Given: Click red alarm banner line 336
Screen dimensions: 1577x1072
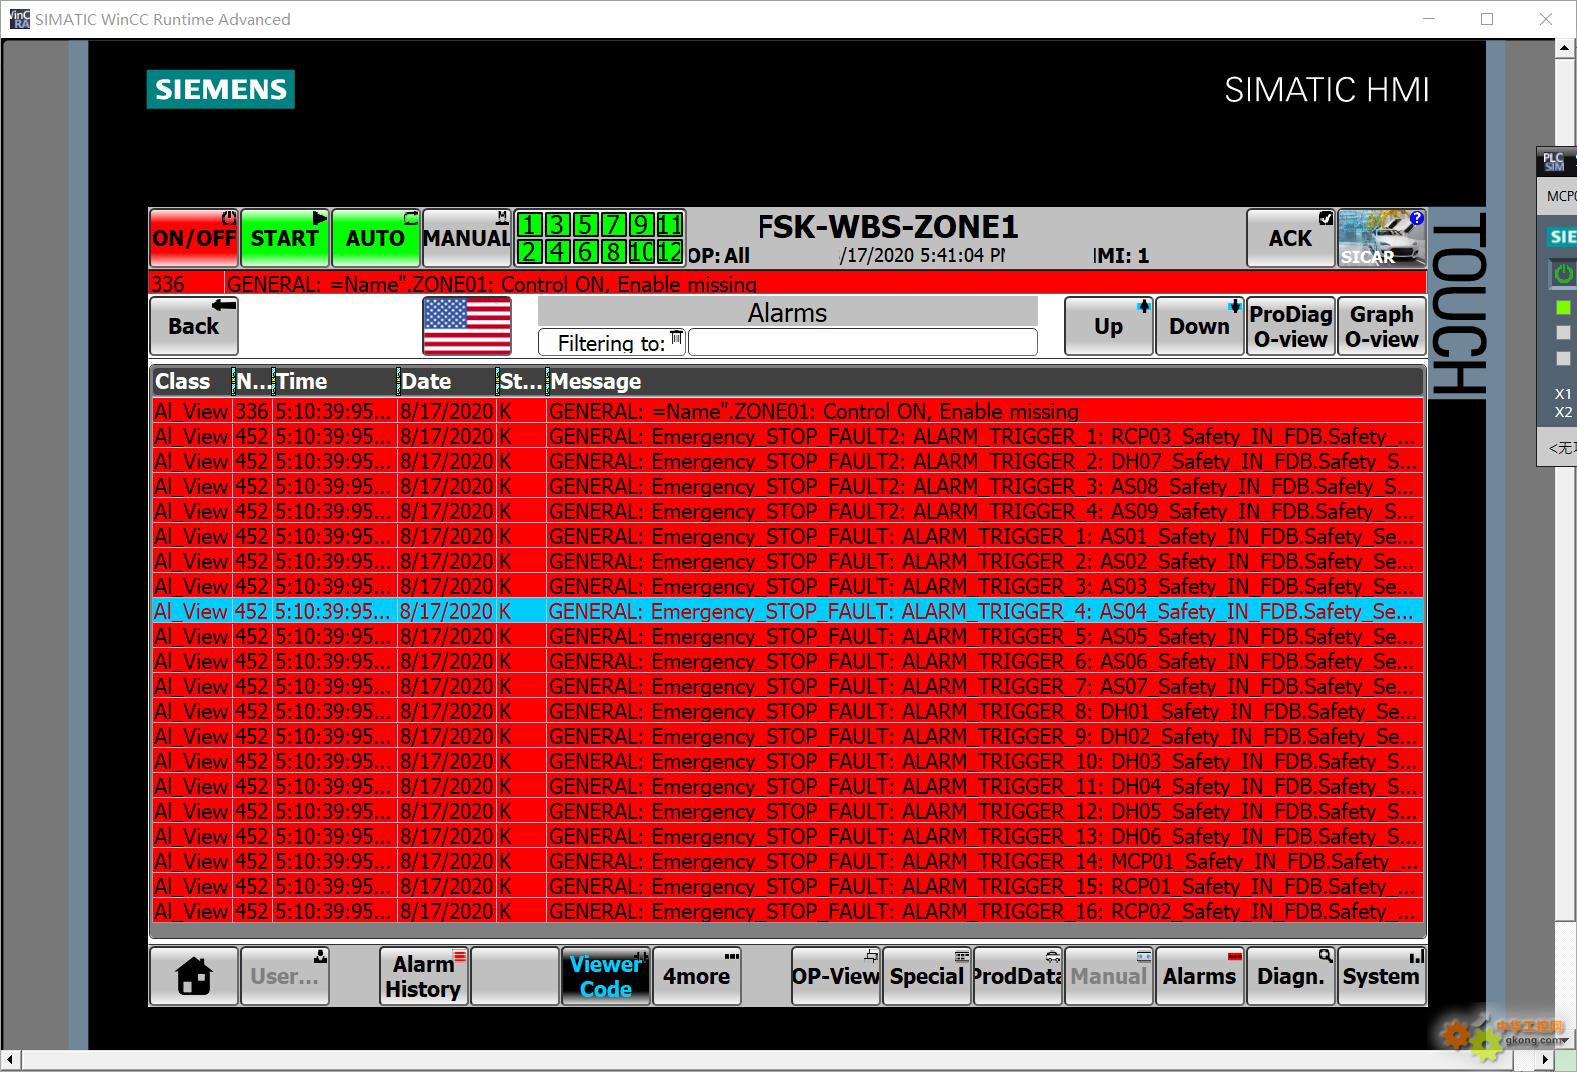Looking at the screenshot, I should pos(788,283).
